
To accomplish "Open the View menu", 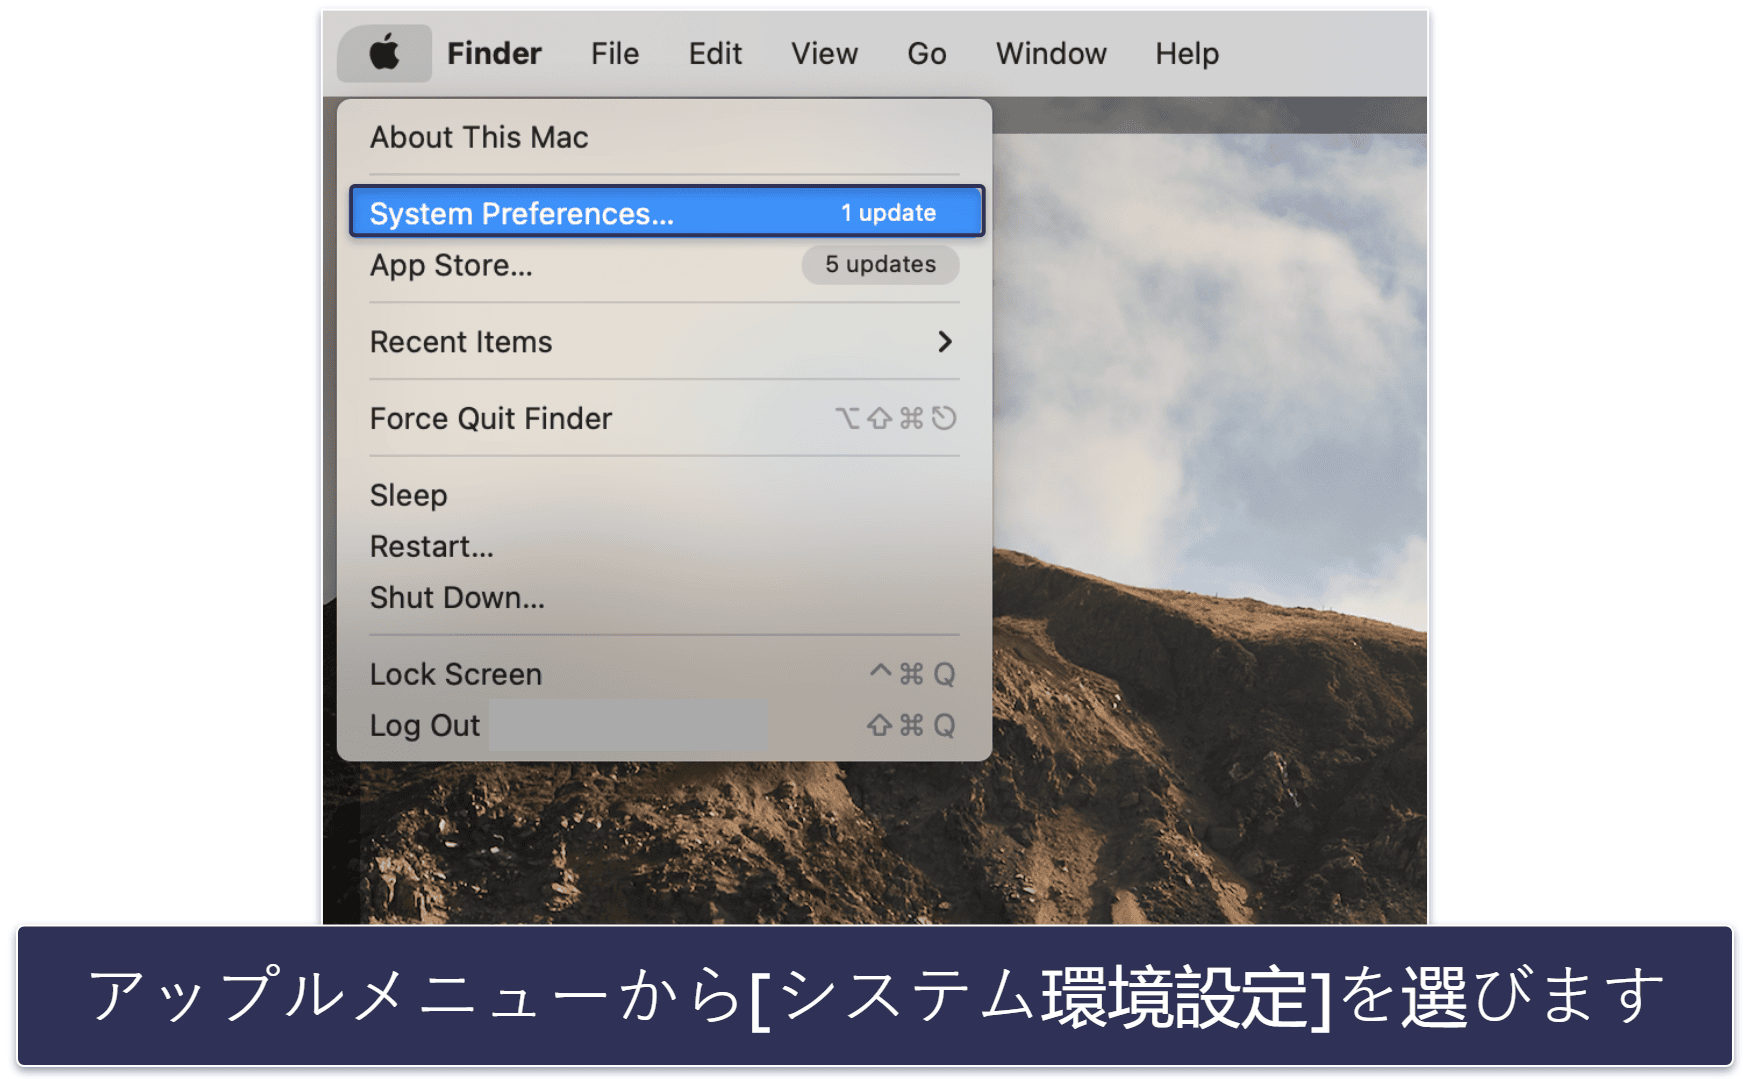I will tap(825, 53).
